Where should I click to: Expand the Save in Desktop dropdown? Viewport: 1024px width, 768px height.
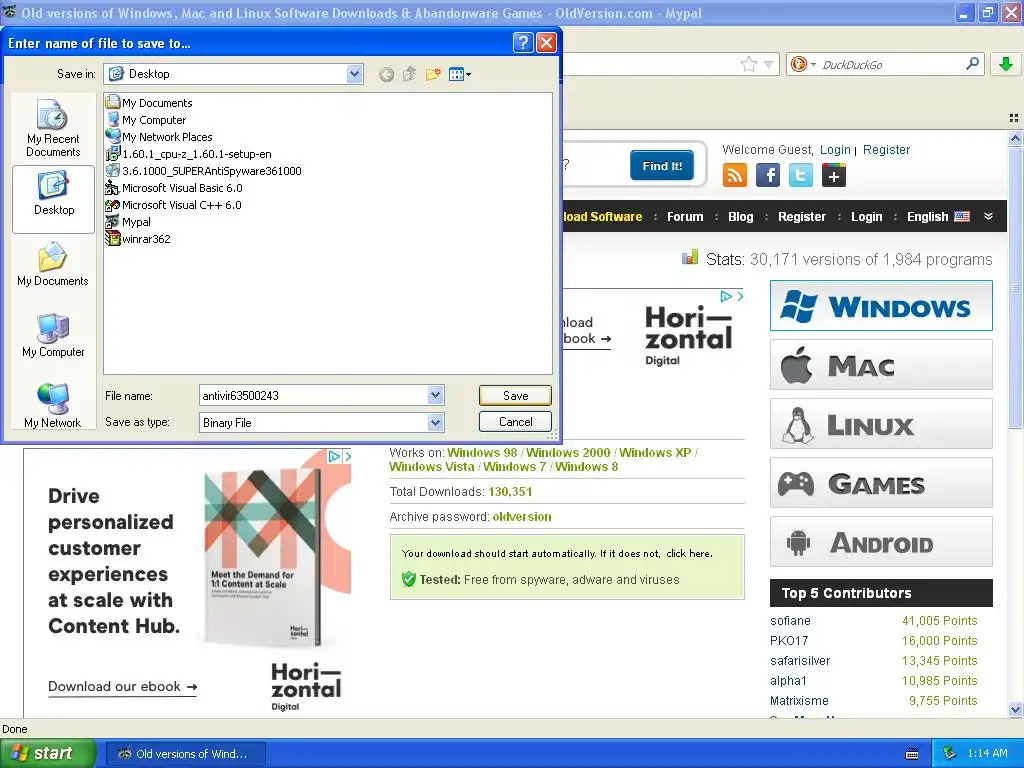(x=354, y=74)
